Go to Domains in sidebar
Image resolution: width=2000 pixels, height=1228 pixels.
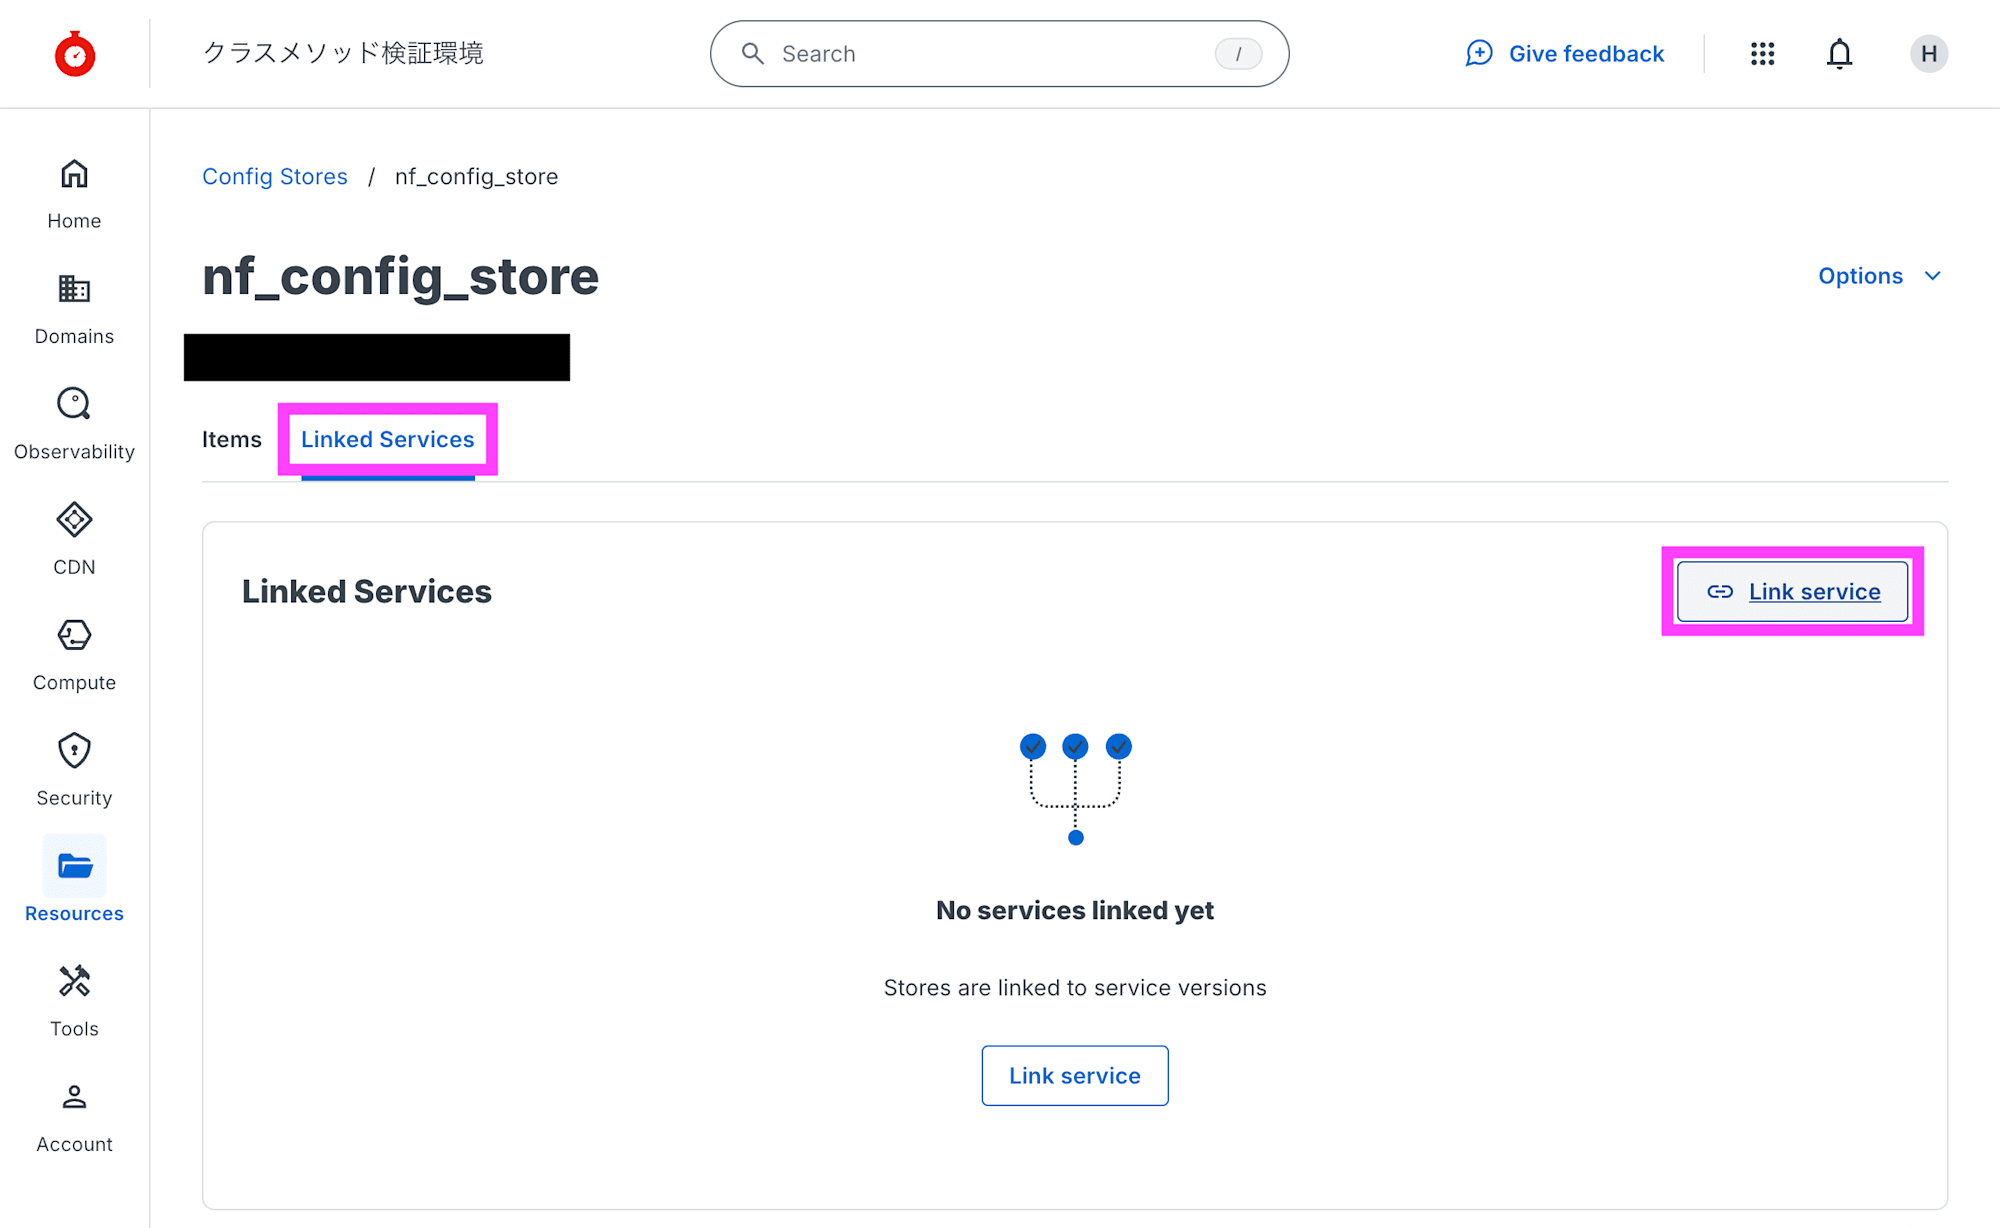(74, 308)
